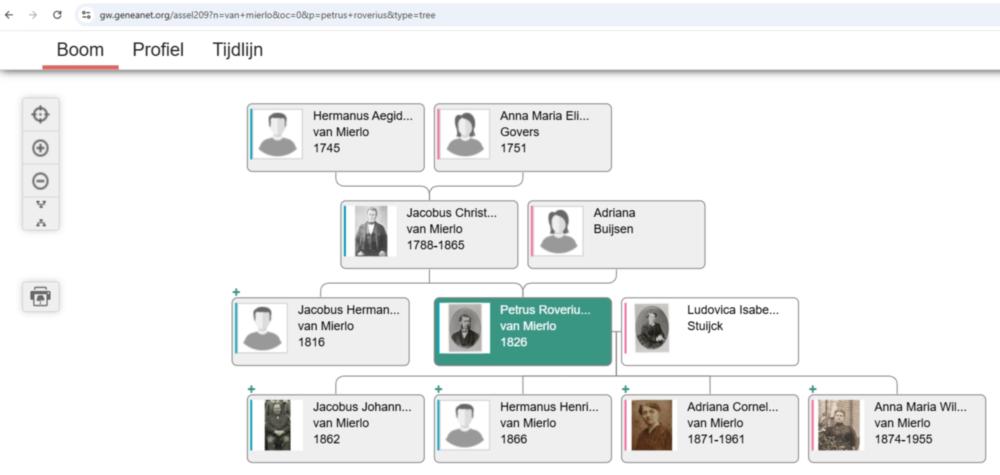Zoom out of the family tree
The width and height of the screenshot is (1000, 475).
tap(40, 181)
